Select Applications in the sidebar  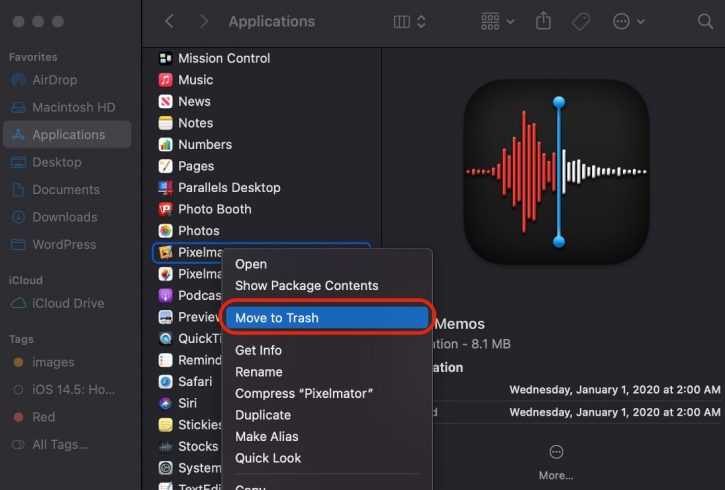tap(67, 135)
